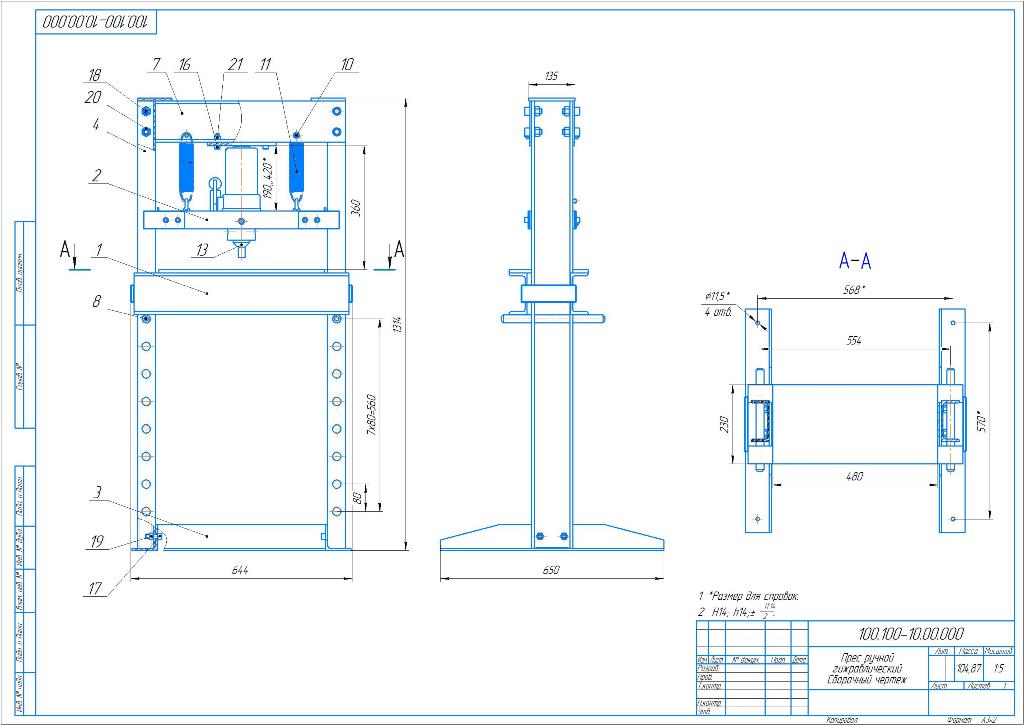Click part callout number 19
The width and height of the screenshot is (1024, 725).
pos(97,541)
